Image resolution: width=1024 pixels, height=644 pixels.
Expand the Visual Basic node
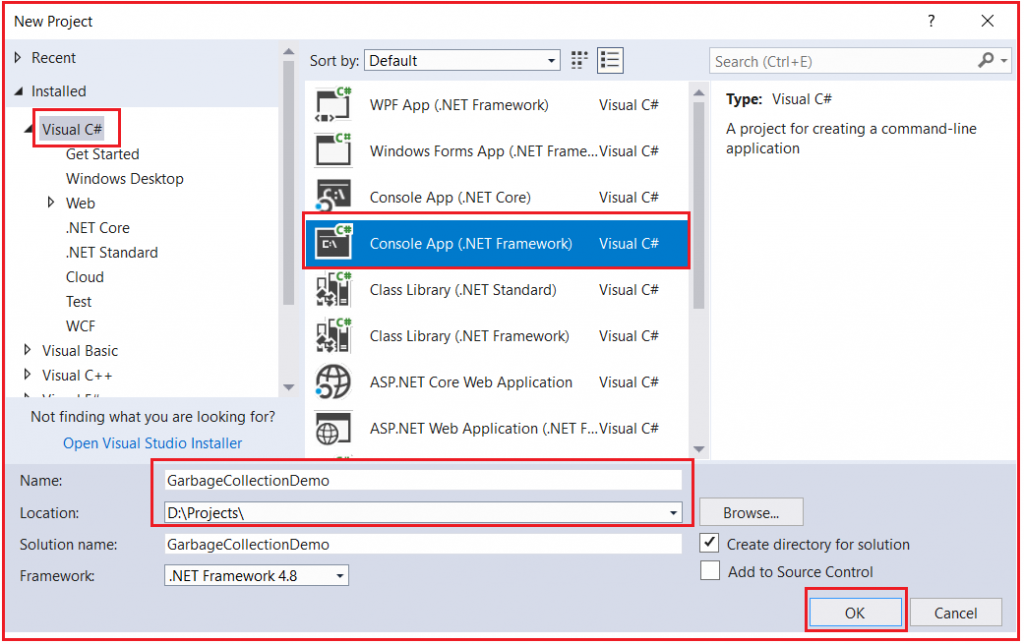pos(27,351)
